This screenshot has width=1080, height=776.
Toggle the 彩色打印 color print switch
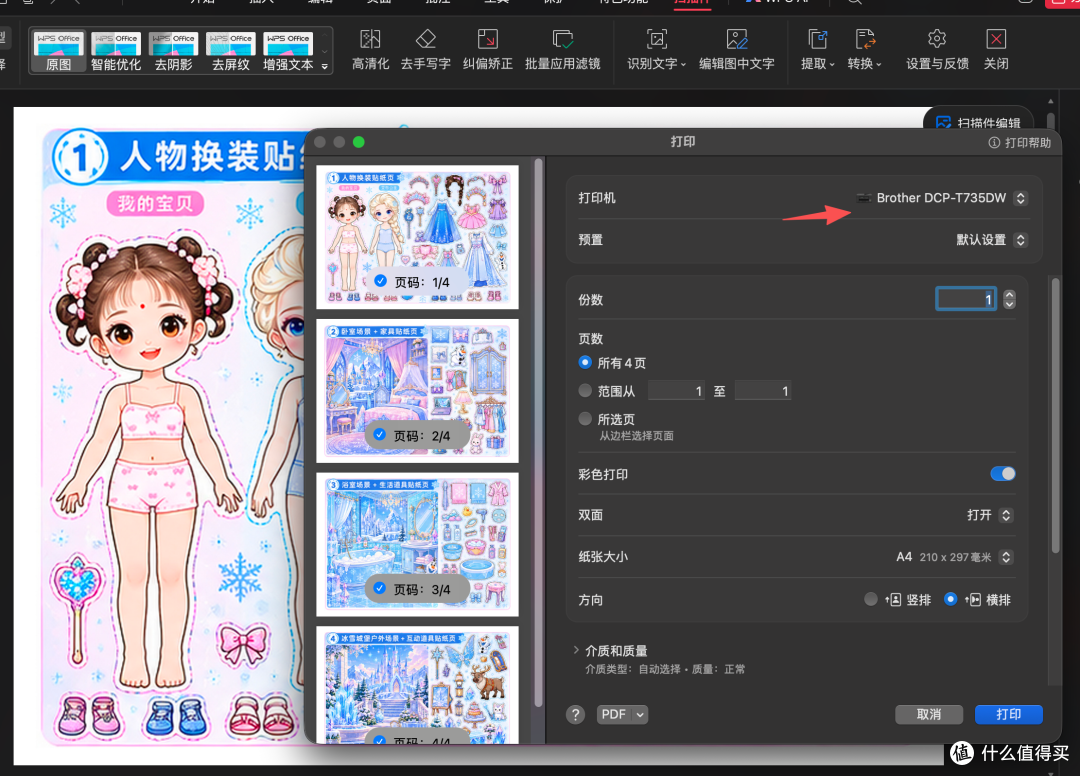click(1003, 474)
